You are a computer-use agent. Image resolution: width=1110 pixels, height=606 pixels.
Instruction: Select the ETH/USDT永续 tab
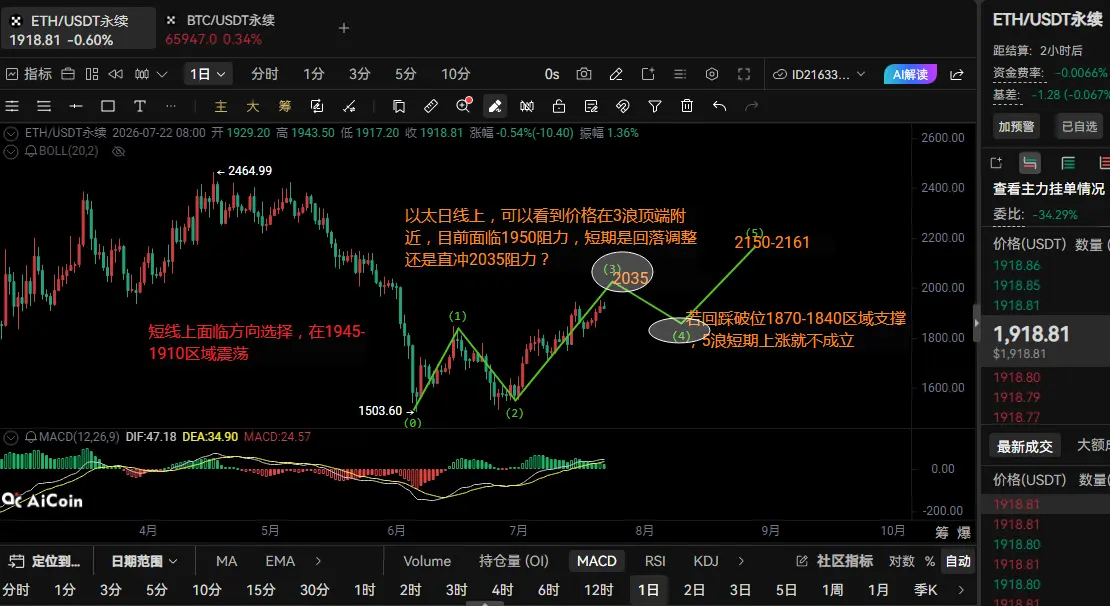pos(78,28)
